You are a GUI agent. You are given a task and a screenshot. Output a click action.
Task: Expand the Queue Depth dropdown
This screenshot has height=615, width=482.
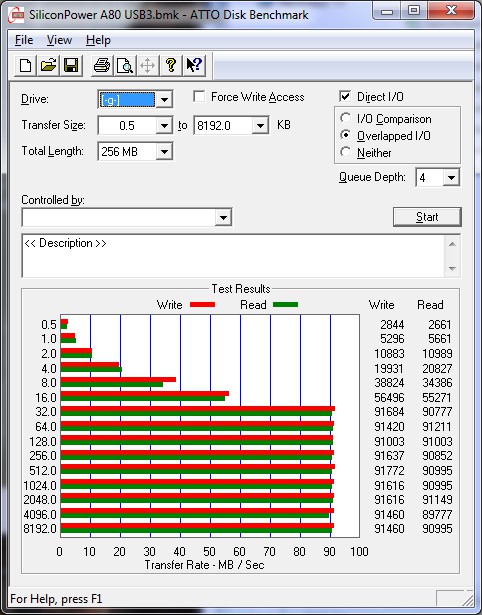pos(451,178)
